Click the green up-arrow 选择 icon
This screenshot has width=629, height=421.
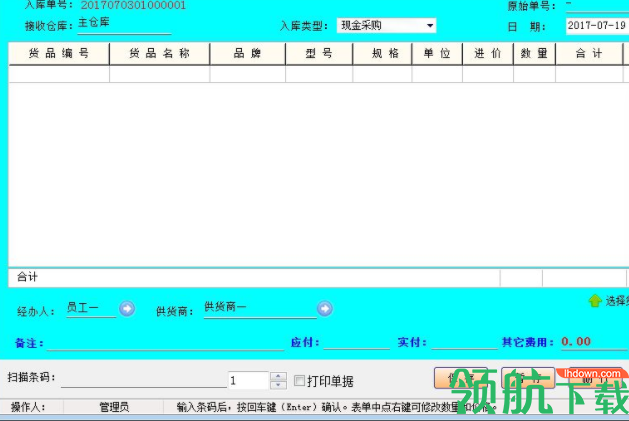(595, 300)
